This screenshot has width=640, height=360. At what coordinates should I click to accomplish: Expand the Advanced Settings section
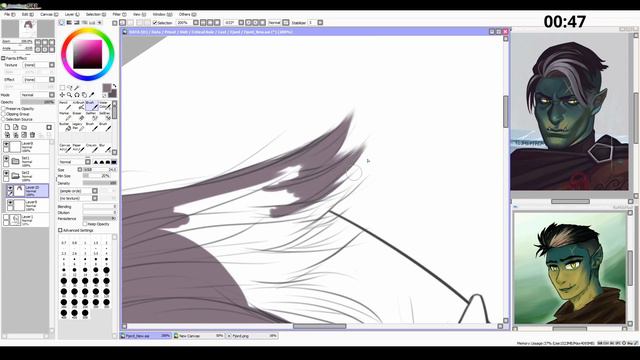(60, 230)
